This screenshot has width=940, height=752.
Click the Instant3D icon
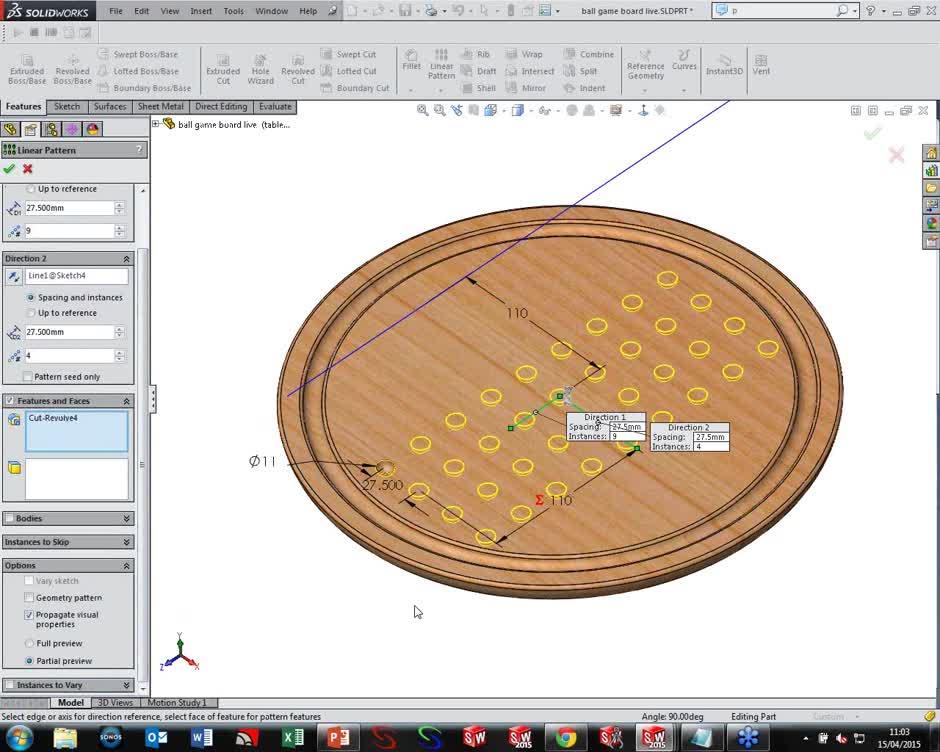[x=724, y=66]
